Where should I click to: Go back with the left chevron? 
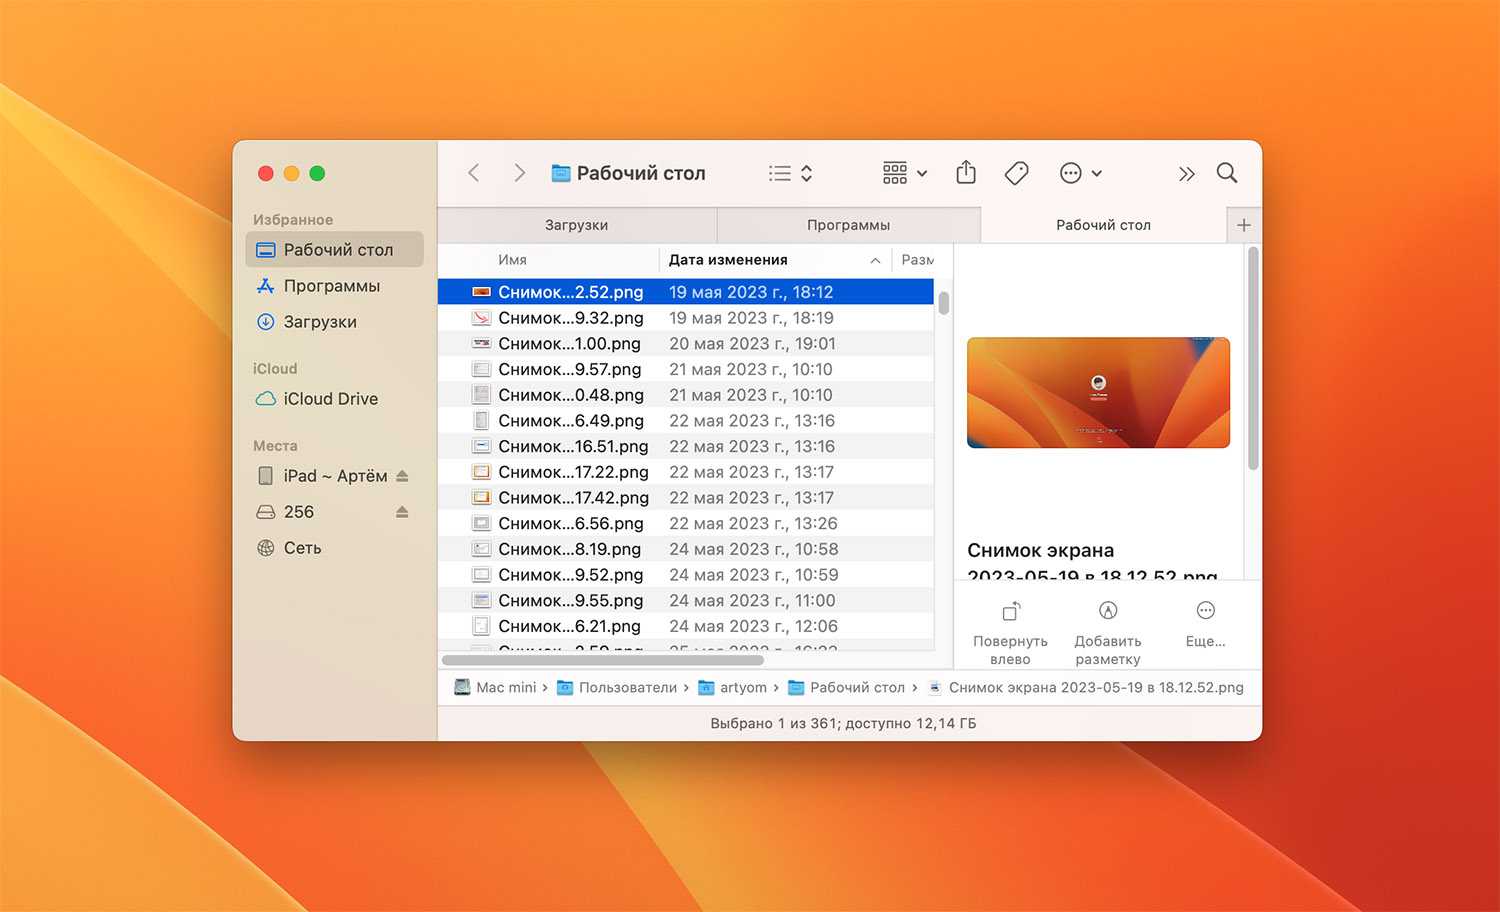click(474, 173)
